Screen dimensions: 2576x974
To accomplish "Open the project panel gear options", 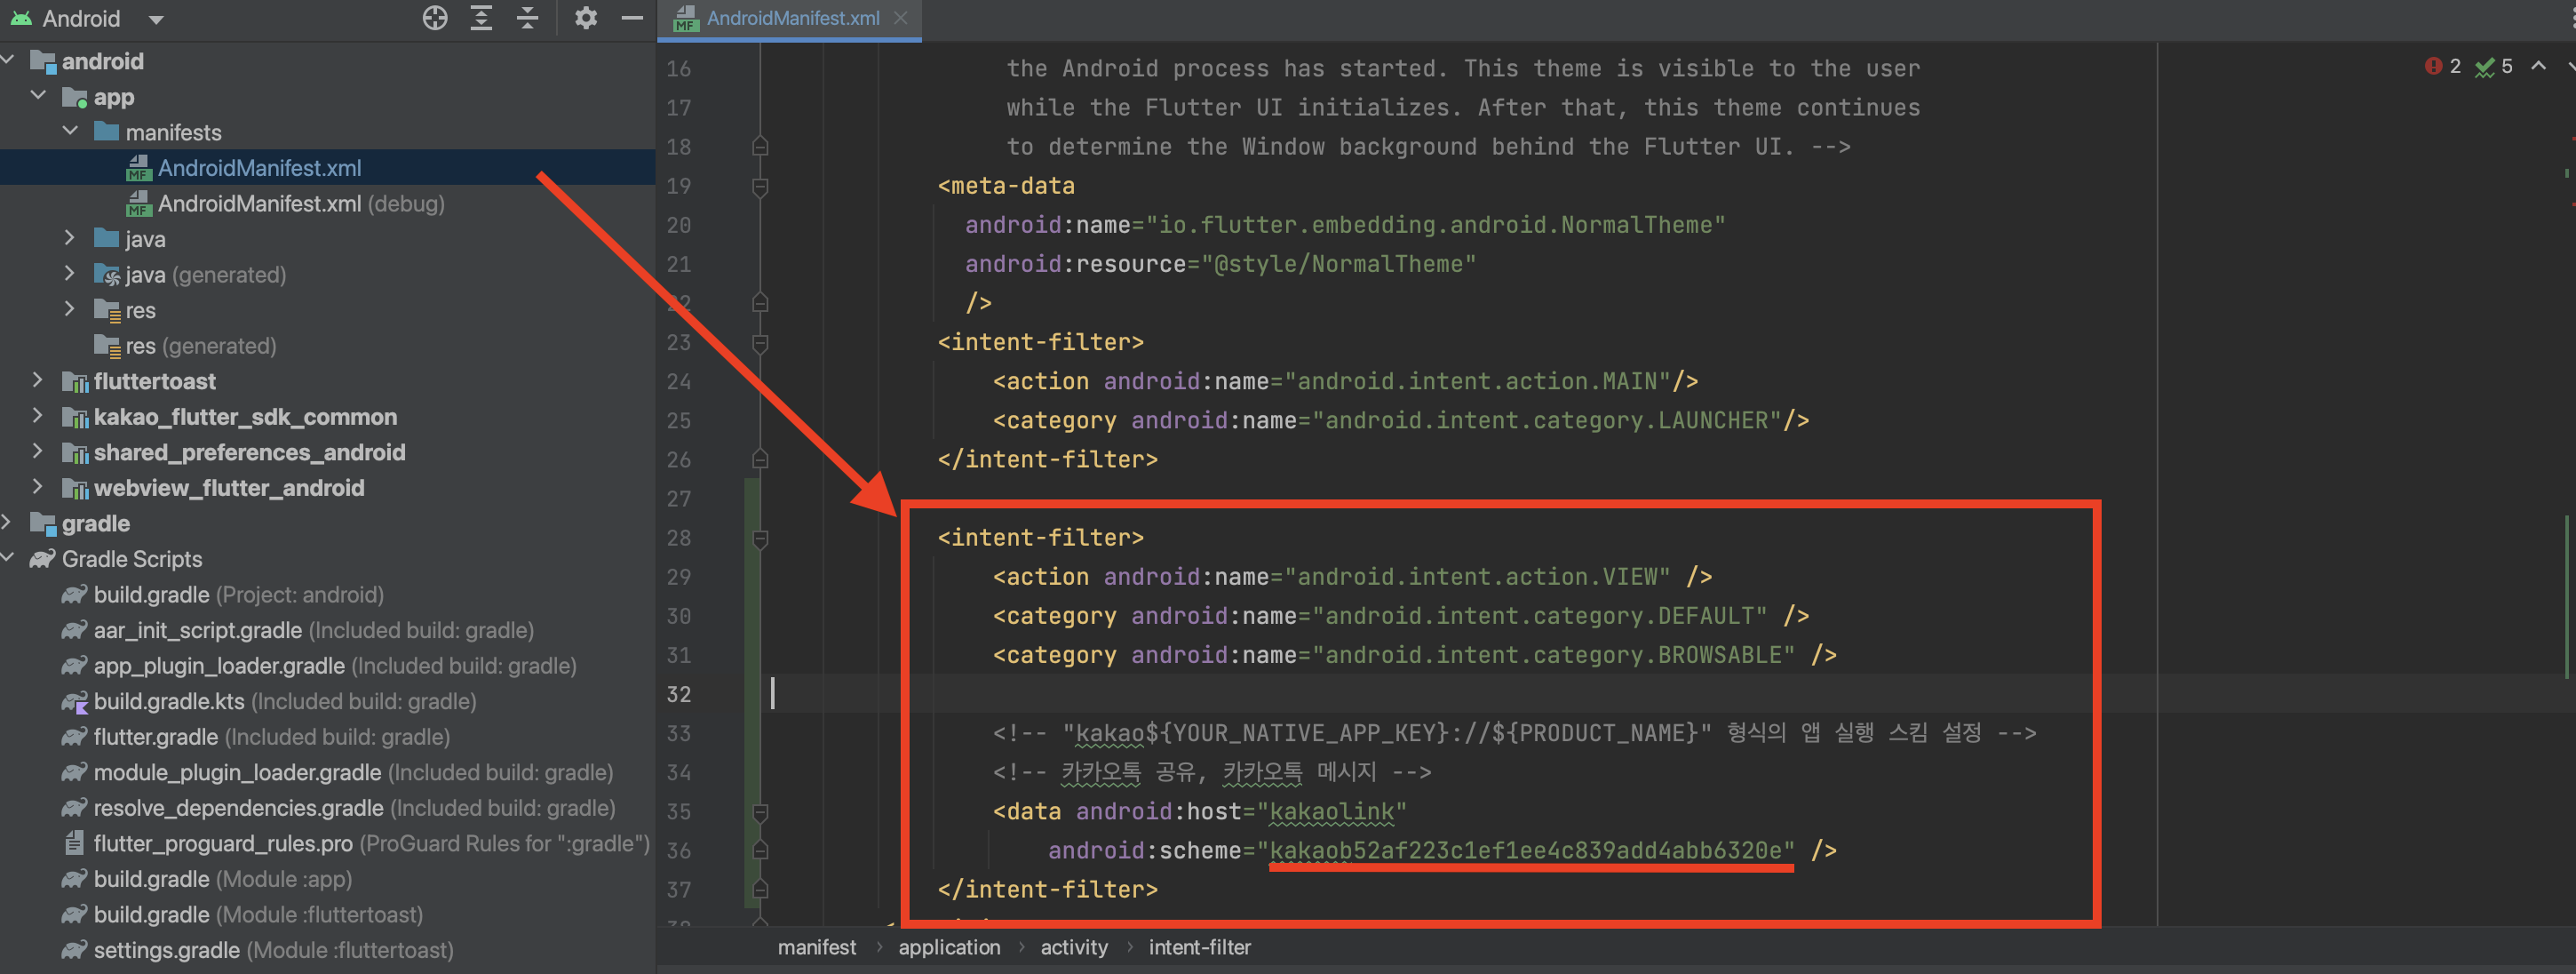I will (586, 18).
